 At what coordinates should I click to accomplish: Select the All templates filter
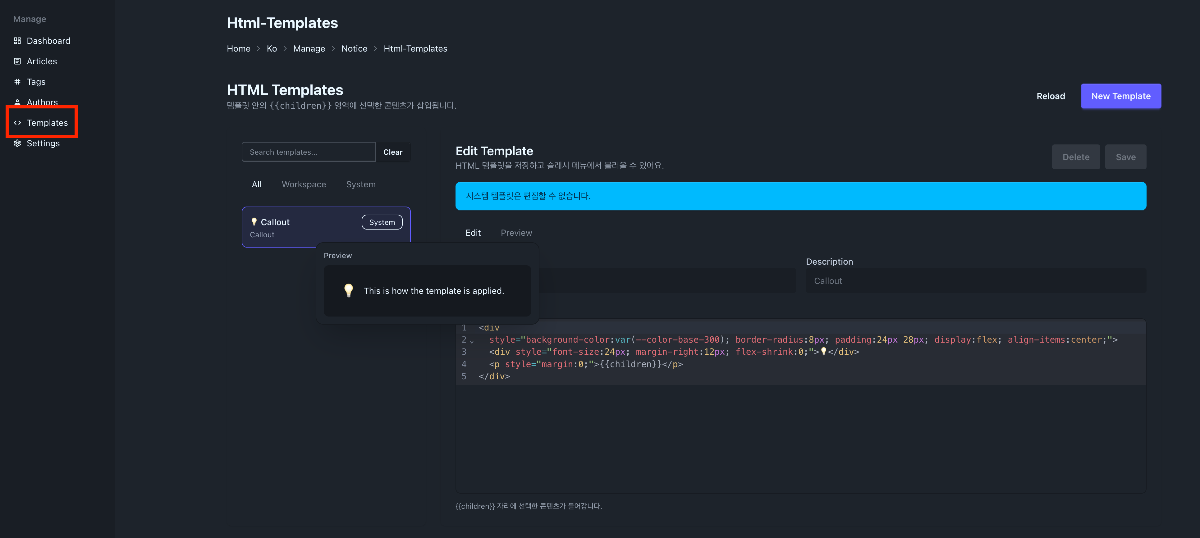point(257,184)
